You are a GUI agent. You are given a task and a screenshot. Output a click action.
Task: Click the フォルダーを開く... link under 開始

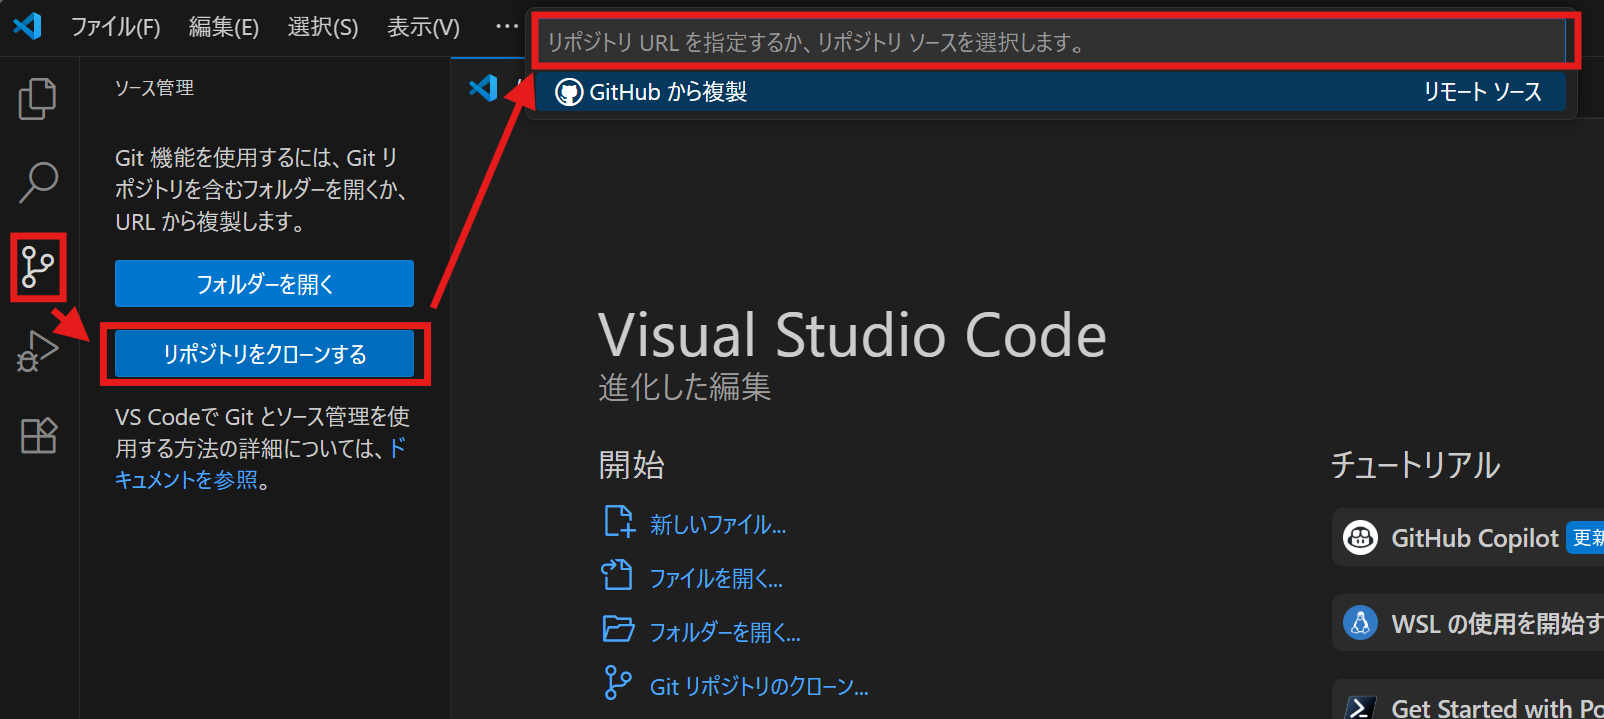point(725,632)
